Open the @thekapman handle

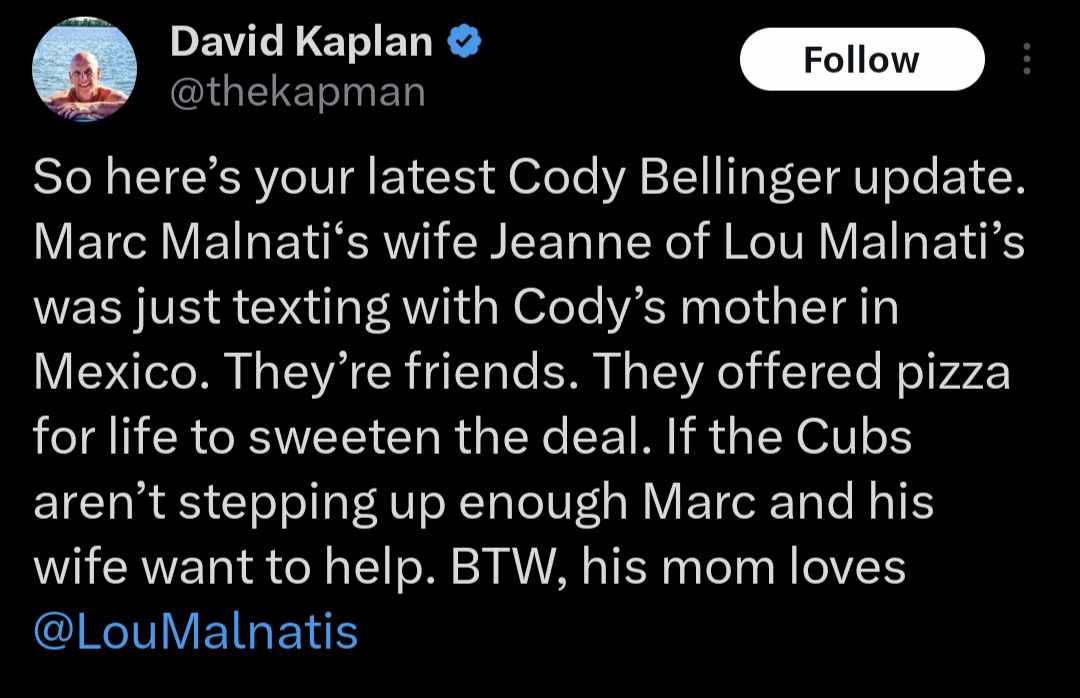[x=298, y=92]
